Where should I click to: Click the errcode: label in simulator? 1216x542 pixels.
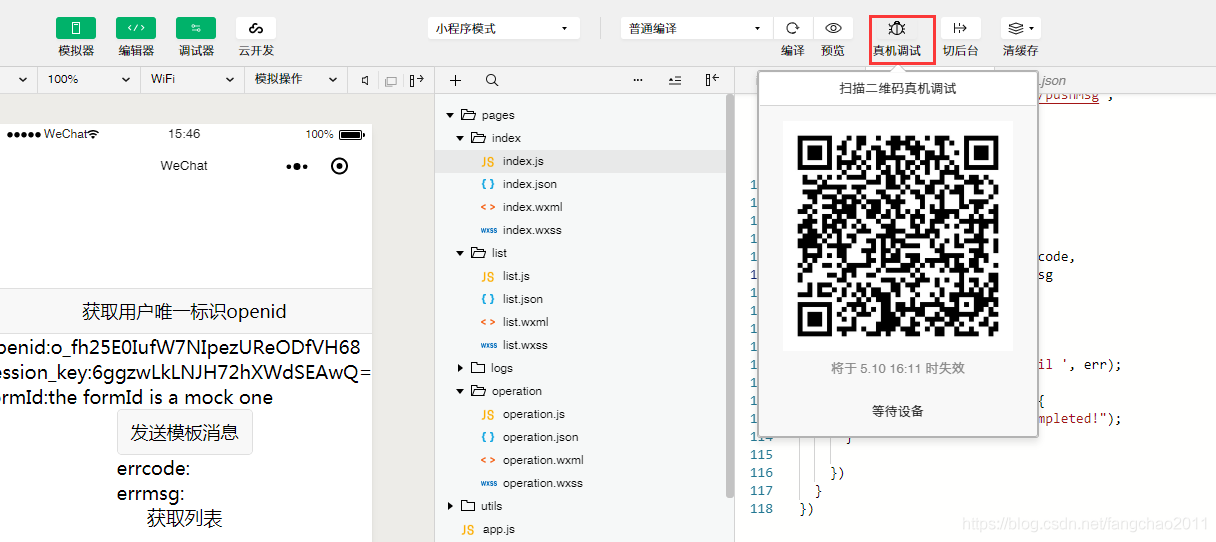click(153, 469)
